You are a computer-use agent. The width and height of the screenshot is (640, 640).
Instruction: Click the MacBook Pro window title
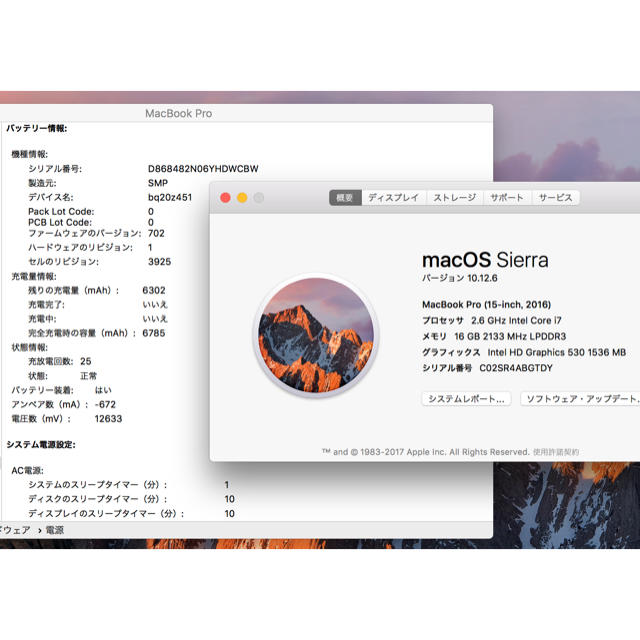coord(179,113)
